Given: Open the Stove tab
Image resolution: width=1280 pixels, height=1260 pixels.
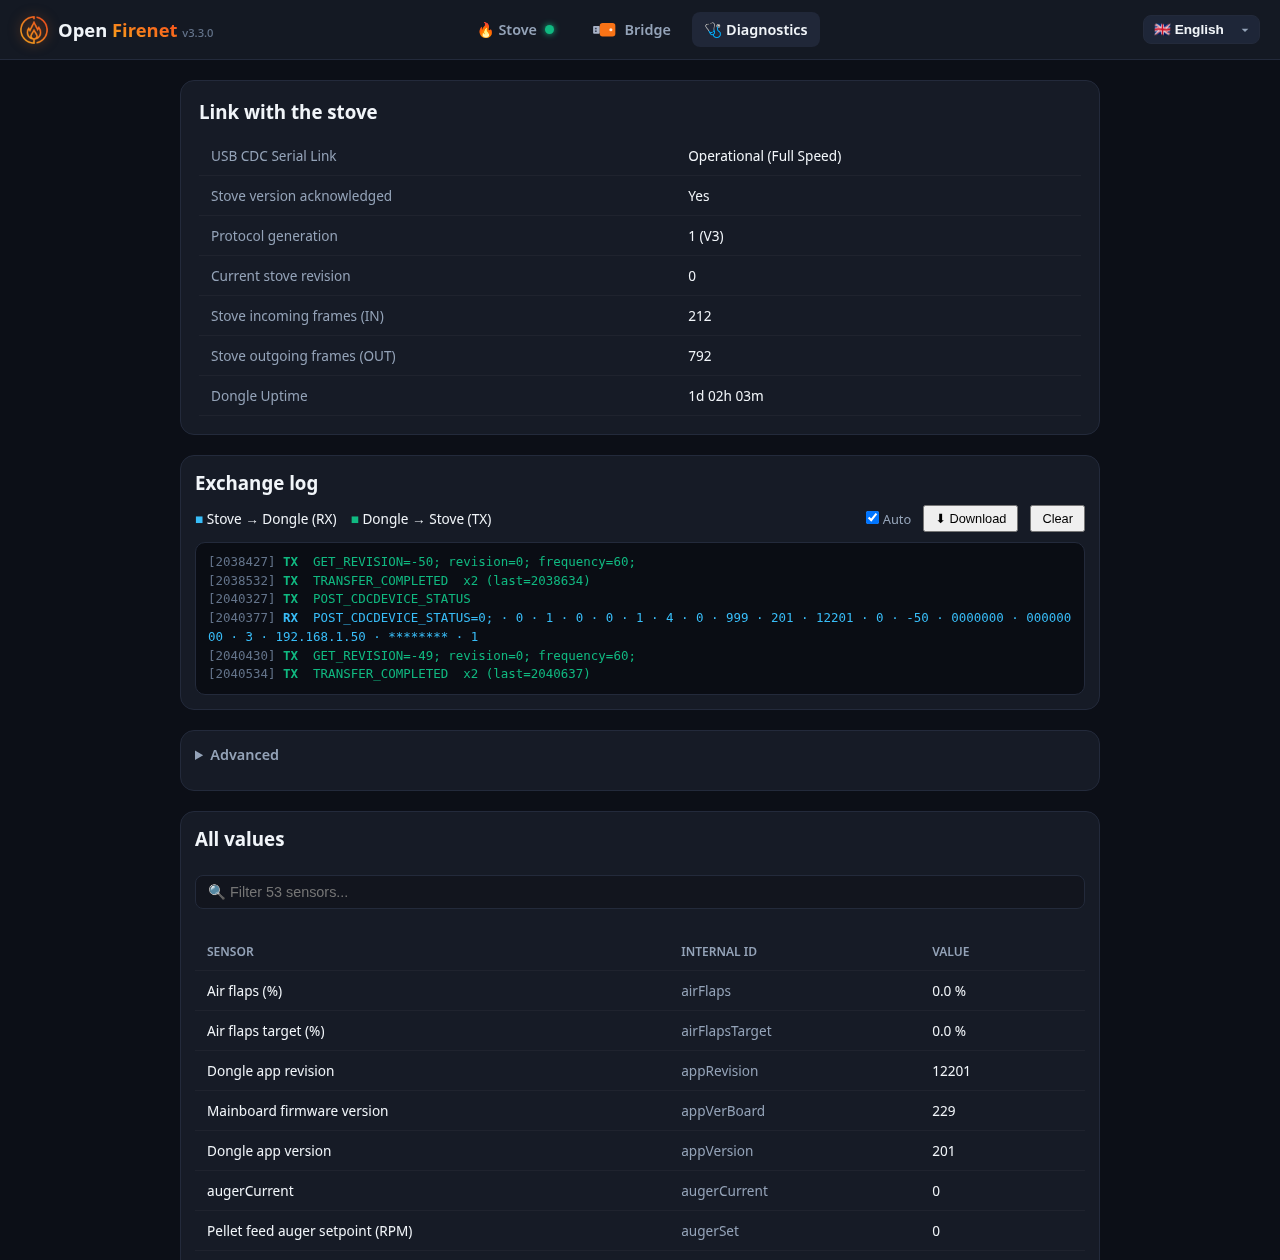Looking at the screenshot, I should point(516,30).
